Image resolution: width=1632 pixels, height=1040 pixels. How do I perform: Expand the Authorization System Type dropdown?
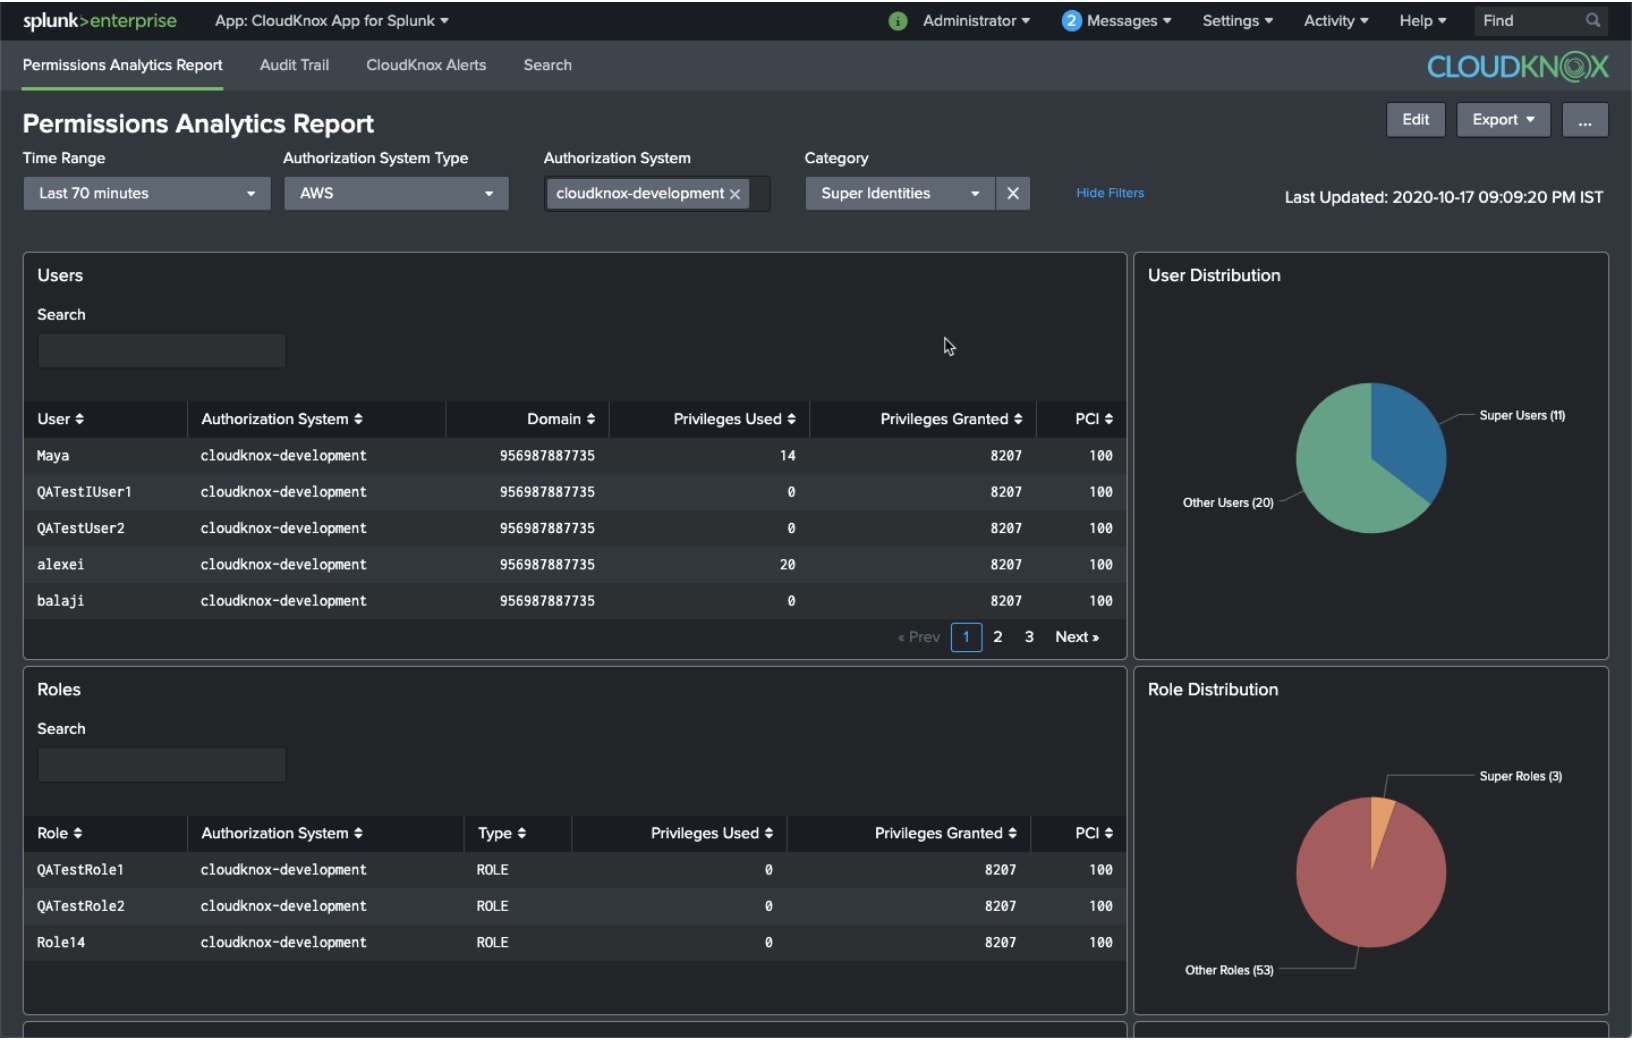point(396,193)
